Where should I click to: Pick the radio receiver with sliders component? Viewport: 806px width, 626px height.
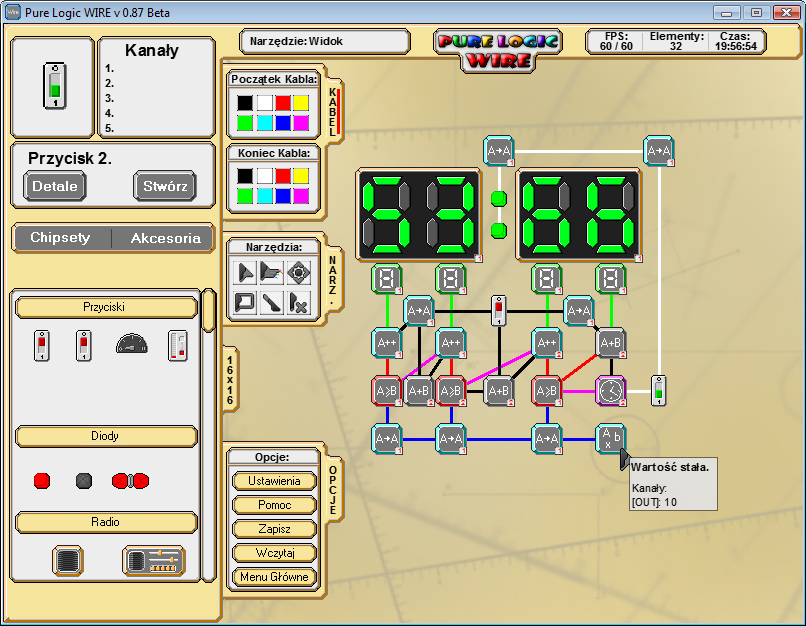tap(153, 561)
